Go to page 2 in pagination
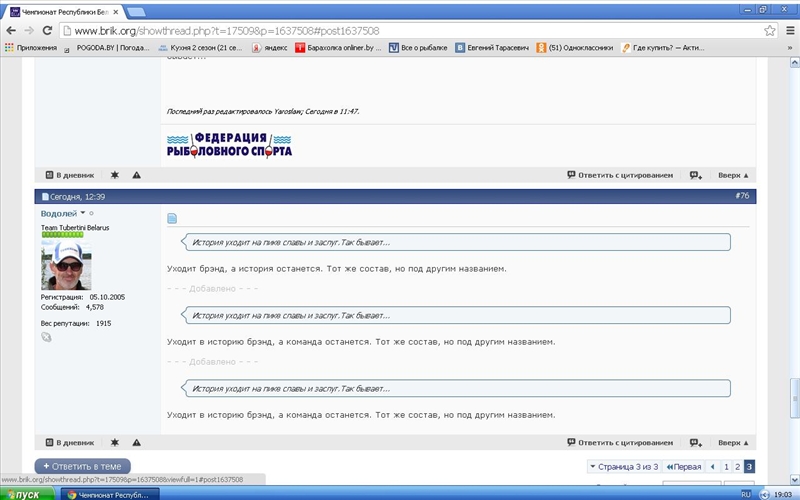The width and height of the screenshot is (800, 500). (737, 466)
